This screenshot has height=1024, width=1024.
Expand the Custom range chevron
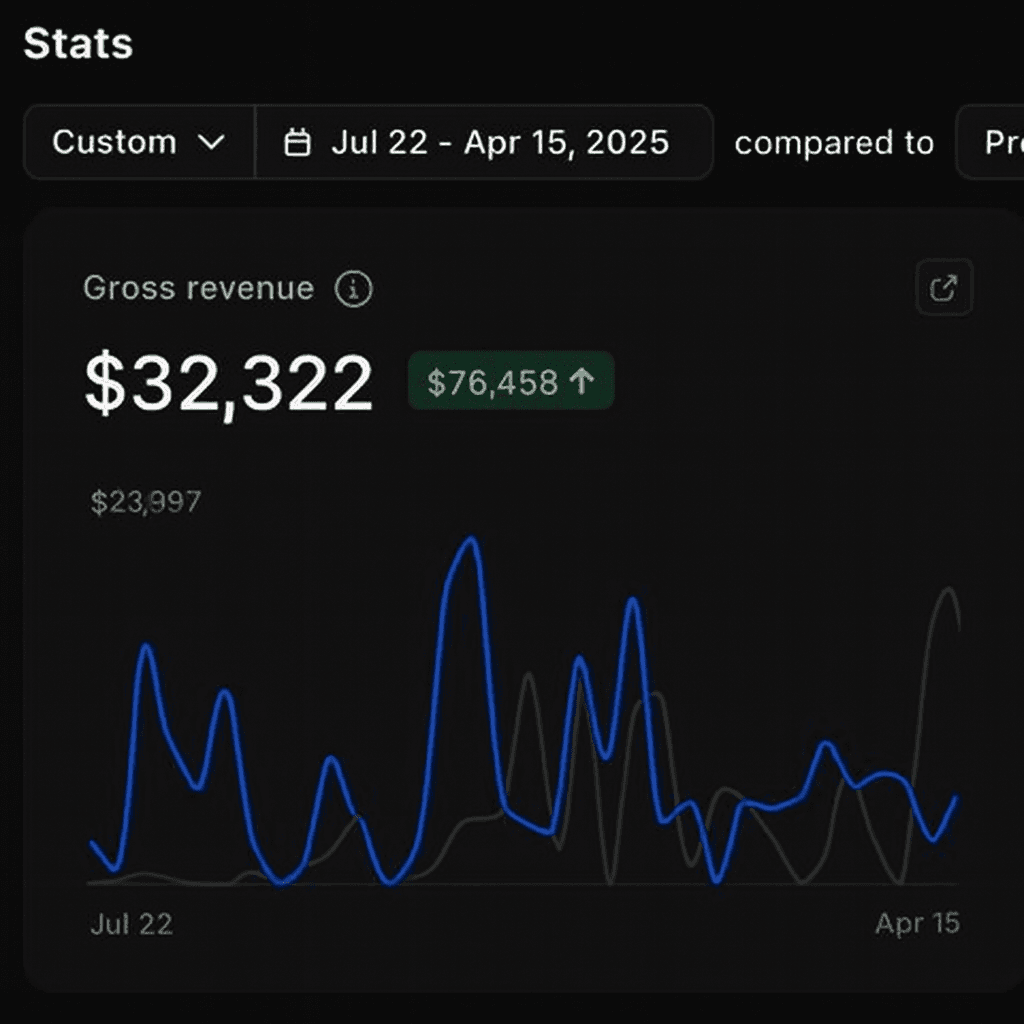(x=211, y=143)
